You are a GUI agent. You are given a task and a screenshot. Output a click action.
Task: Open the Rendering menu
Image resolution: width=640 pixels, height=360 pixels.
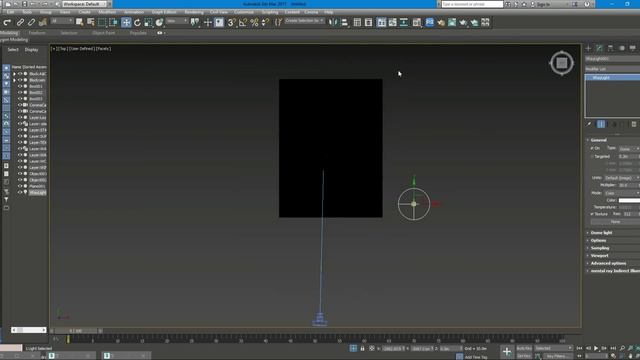pyautogui.click(x=193, y=12)
